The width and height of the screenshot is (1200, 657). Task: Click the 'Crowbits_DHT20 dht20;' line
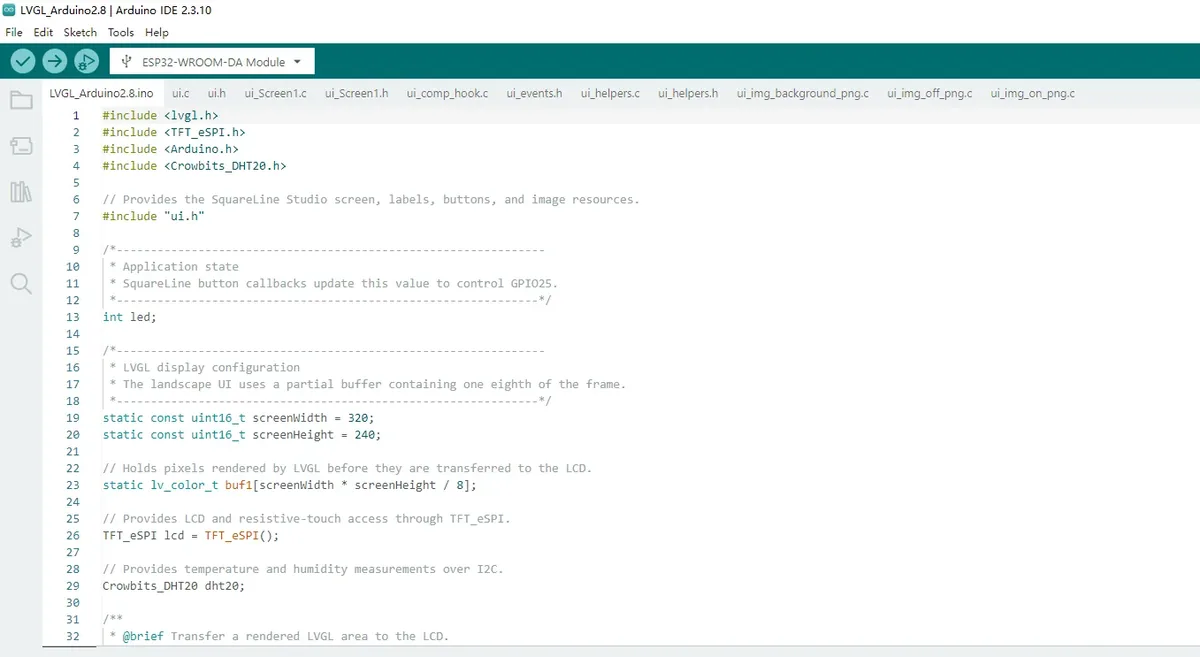tap(174, 586)
